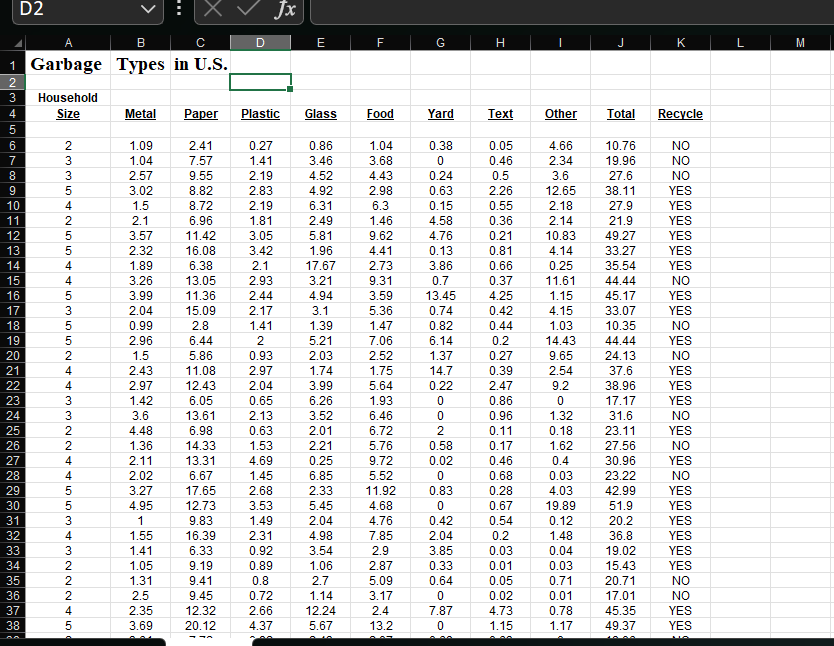Click the Select All corner button above row 1

[x=20, y=42]
